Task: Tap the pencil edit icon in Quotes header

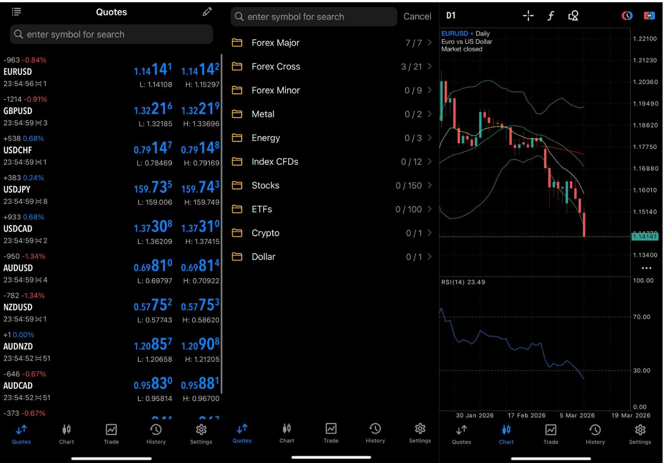Action: pos(207,11)
